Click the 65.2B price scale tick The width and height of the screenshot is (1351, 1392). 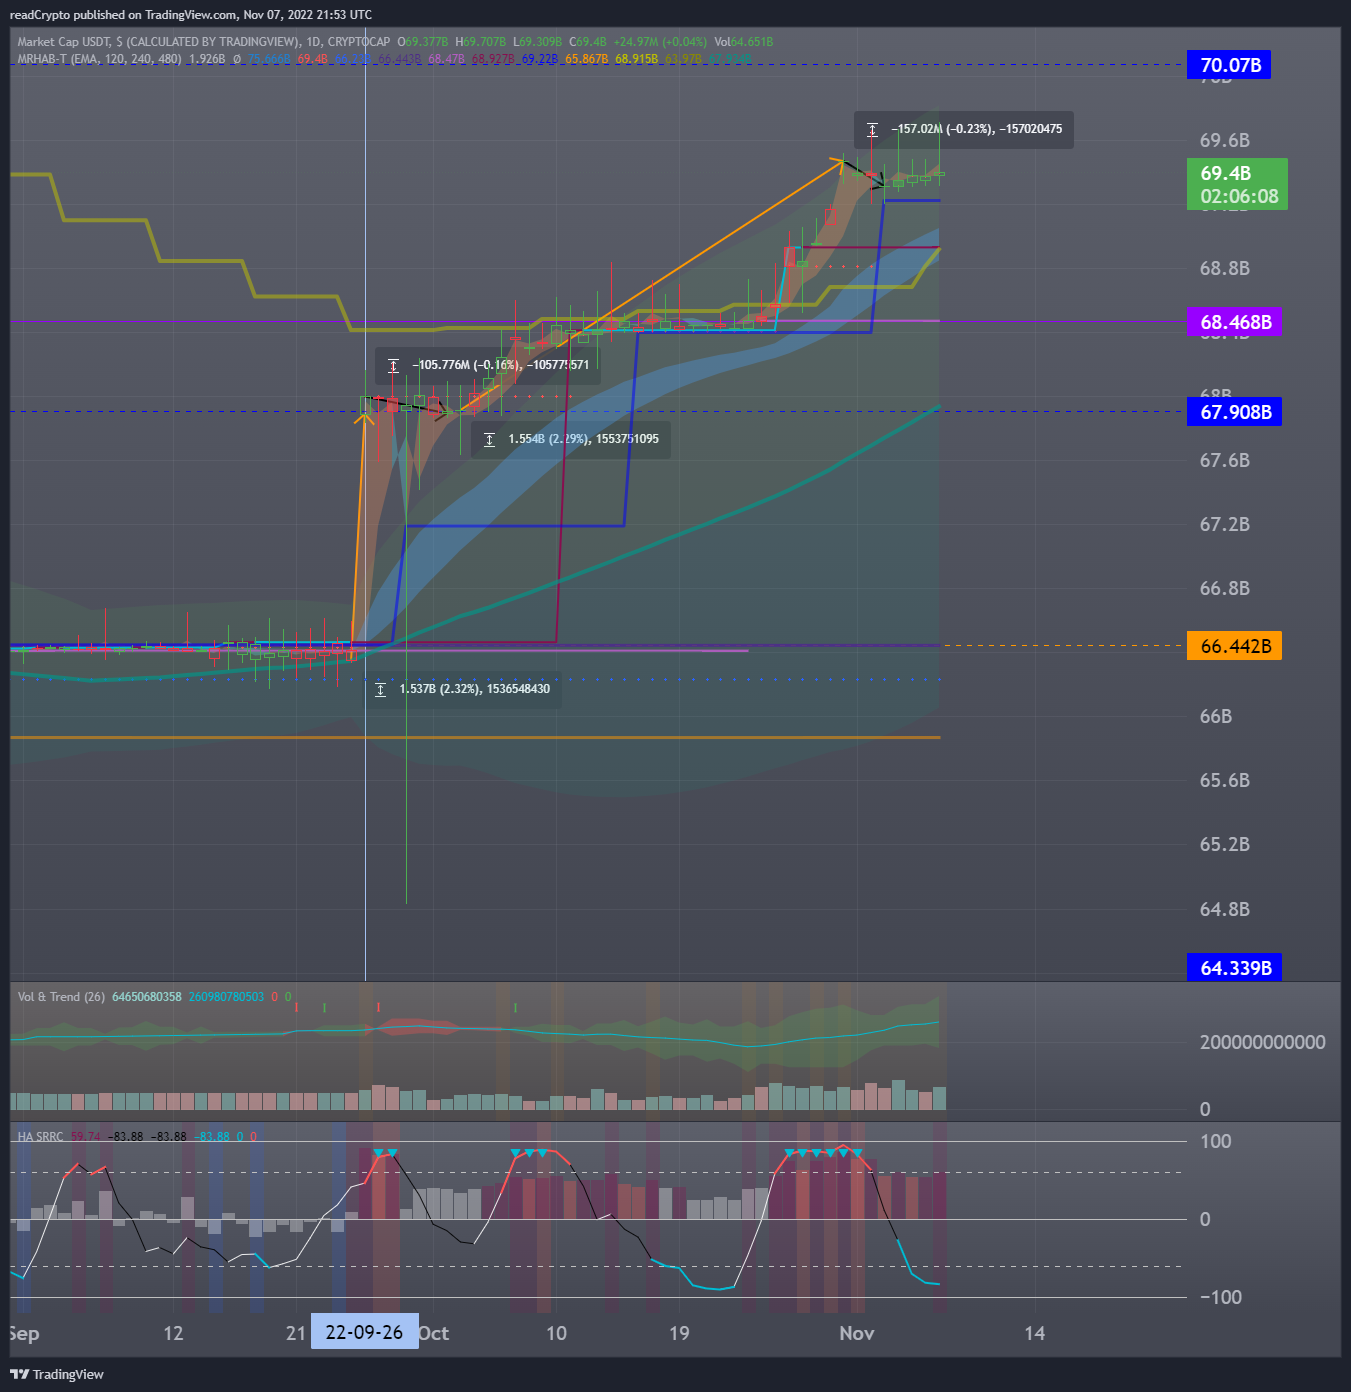1224,844
